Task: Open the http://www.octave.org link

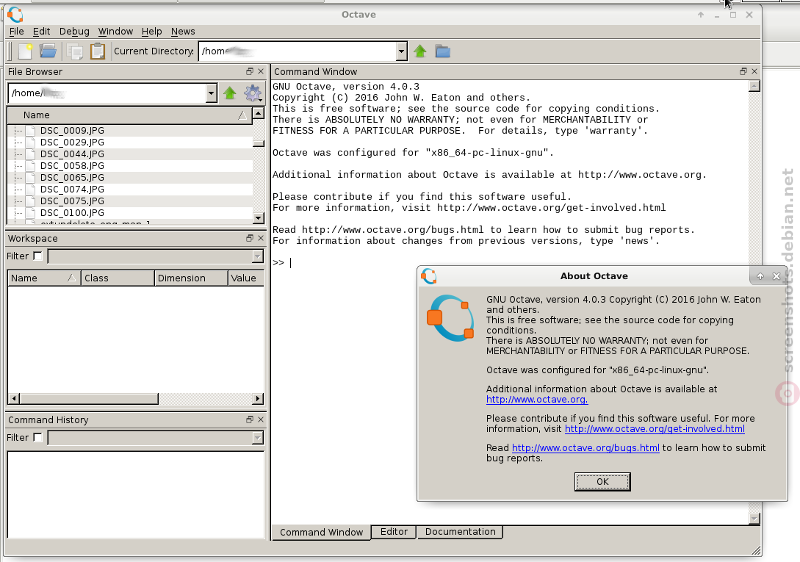Action: pos(537,399)
